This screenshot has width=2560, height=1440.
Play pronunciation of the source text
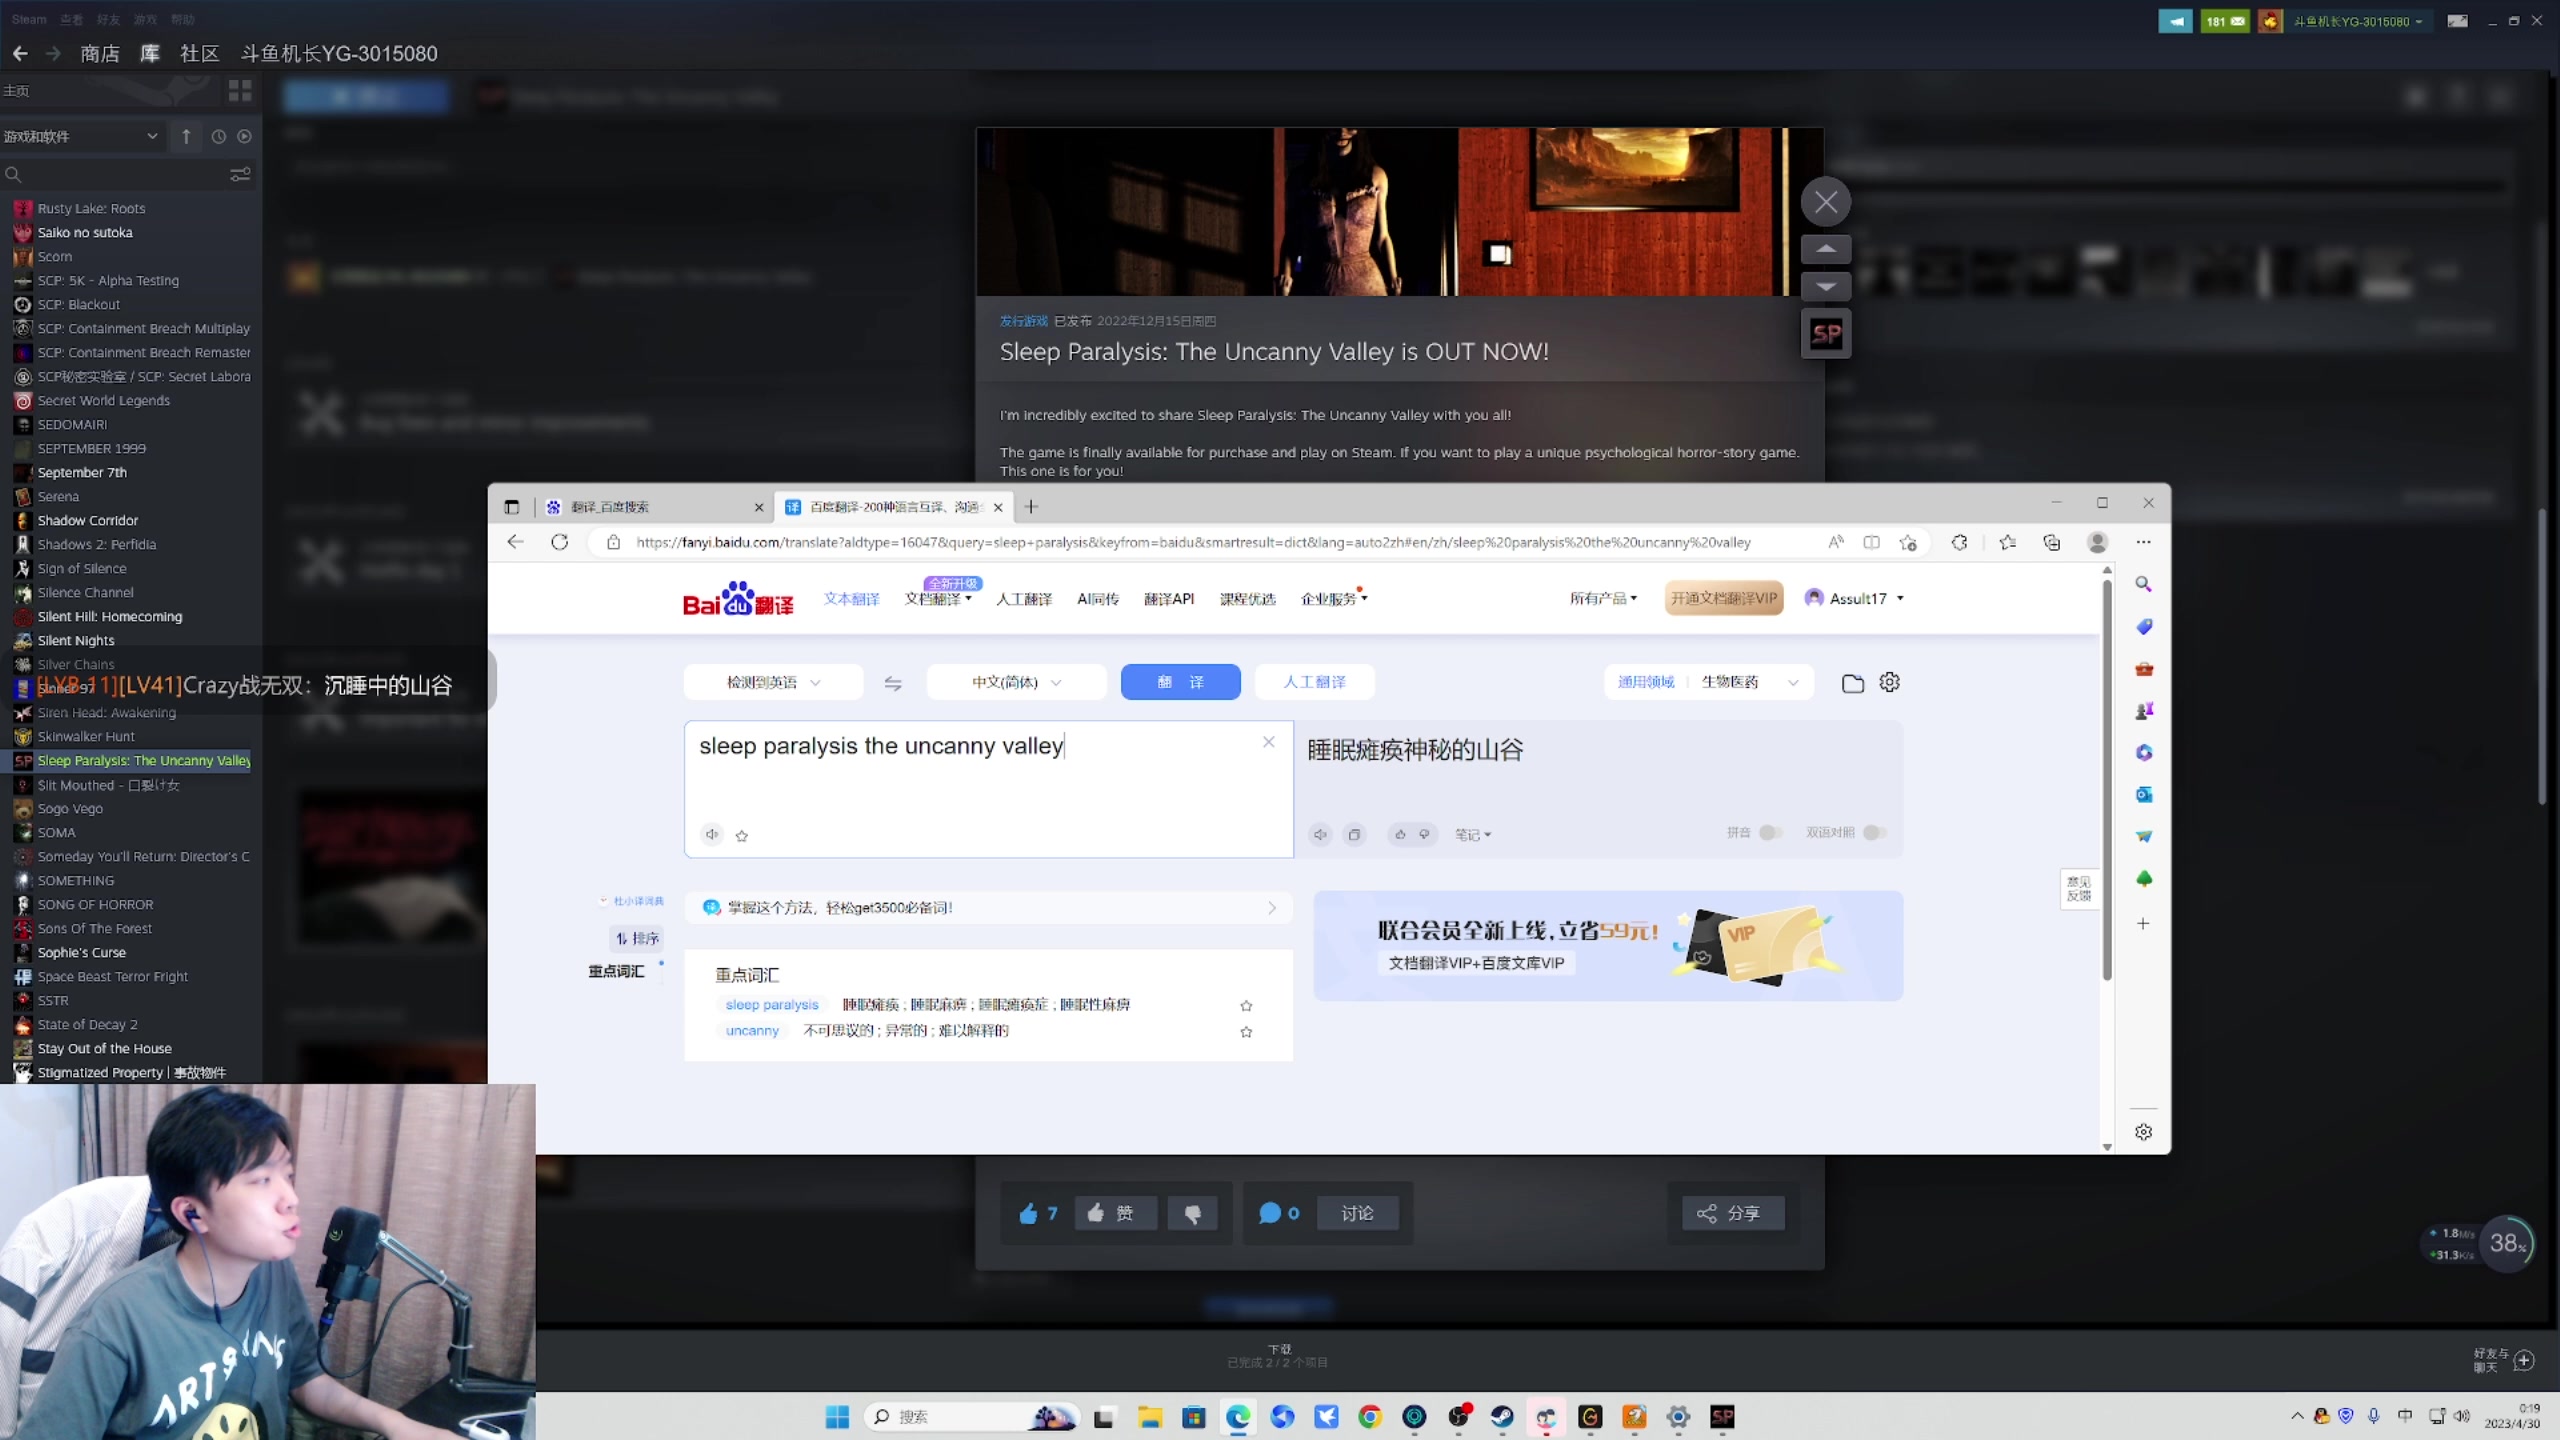tap(712, 834)
